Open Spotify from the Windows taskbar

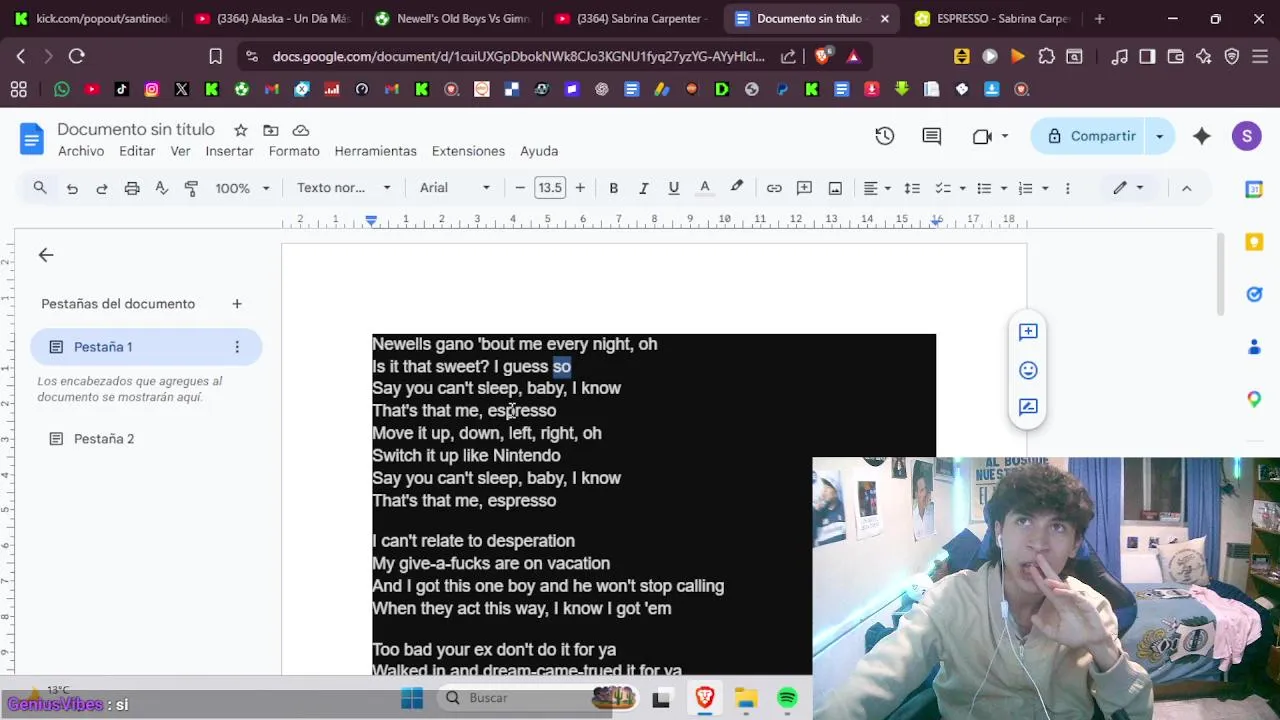point(787,698)
